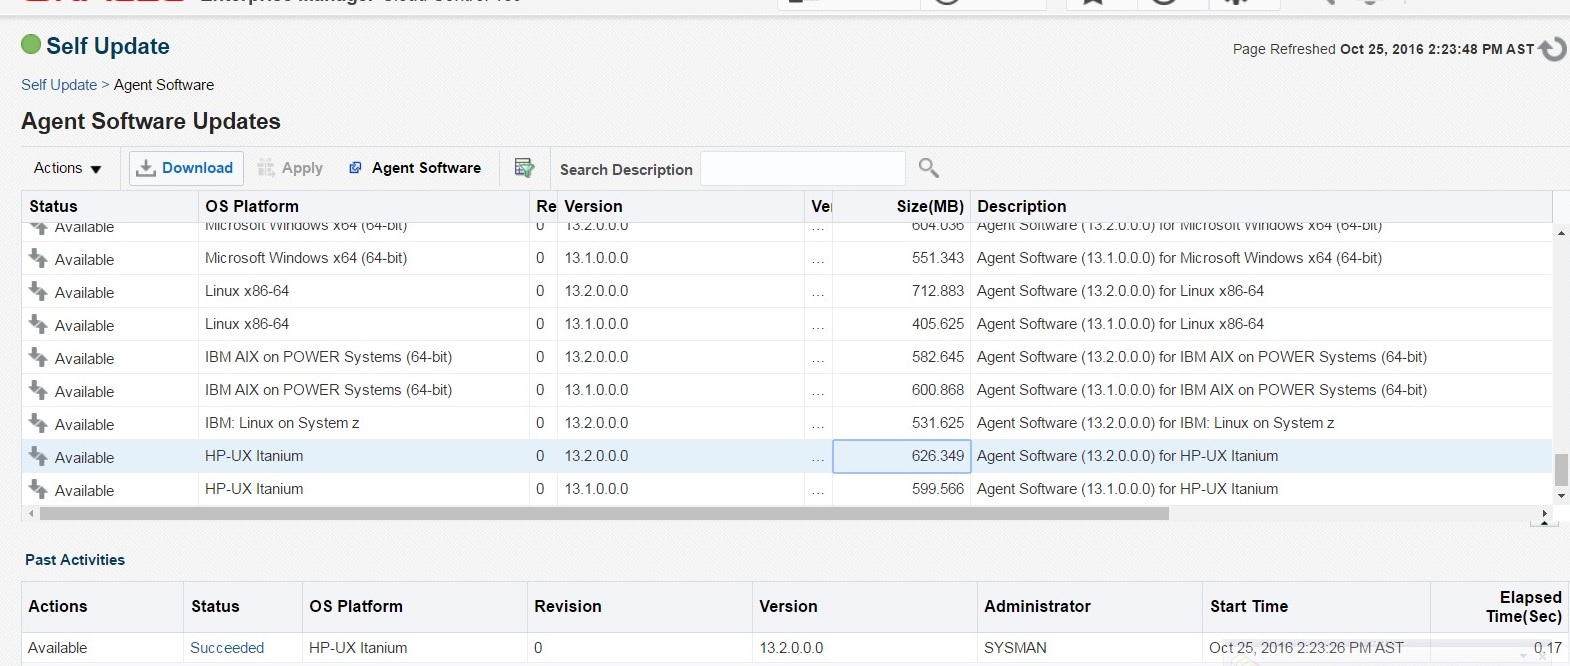Click the Start Time column header
1570x666 pixels.
click(1316, 606)
